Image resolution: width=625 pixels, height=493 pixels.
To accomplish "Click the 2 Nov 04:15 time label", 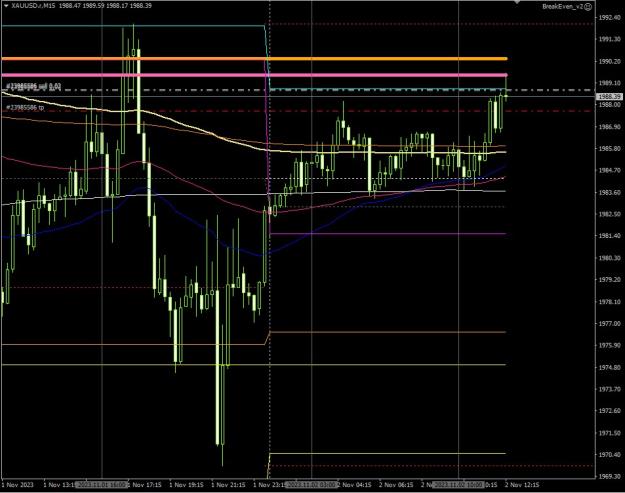I will [x=355, y=485].
